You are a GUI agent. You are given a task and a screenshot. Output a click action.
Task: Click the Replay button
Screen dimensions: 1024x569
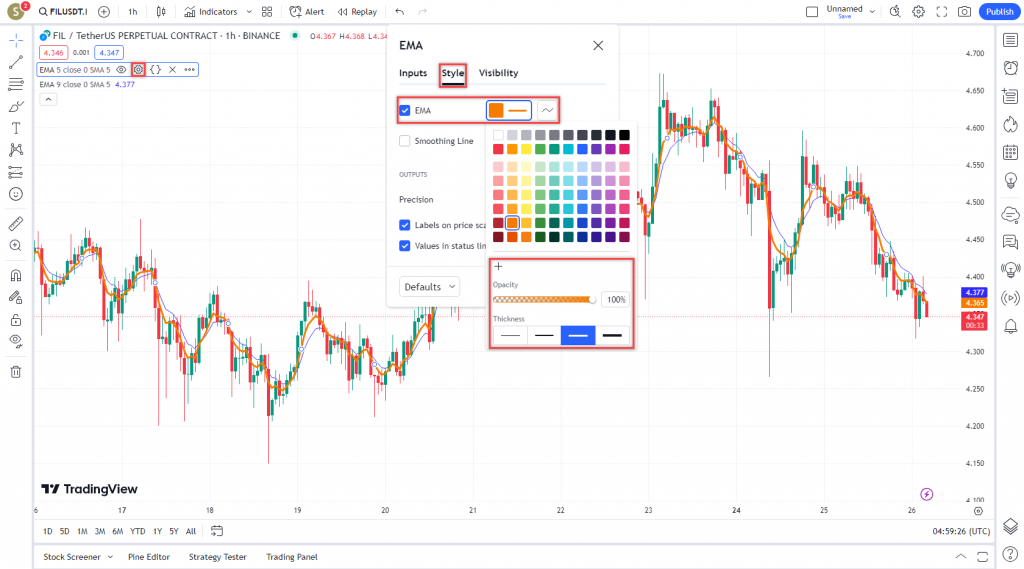pos(357,12)
